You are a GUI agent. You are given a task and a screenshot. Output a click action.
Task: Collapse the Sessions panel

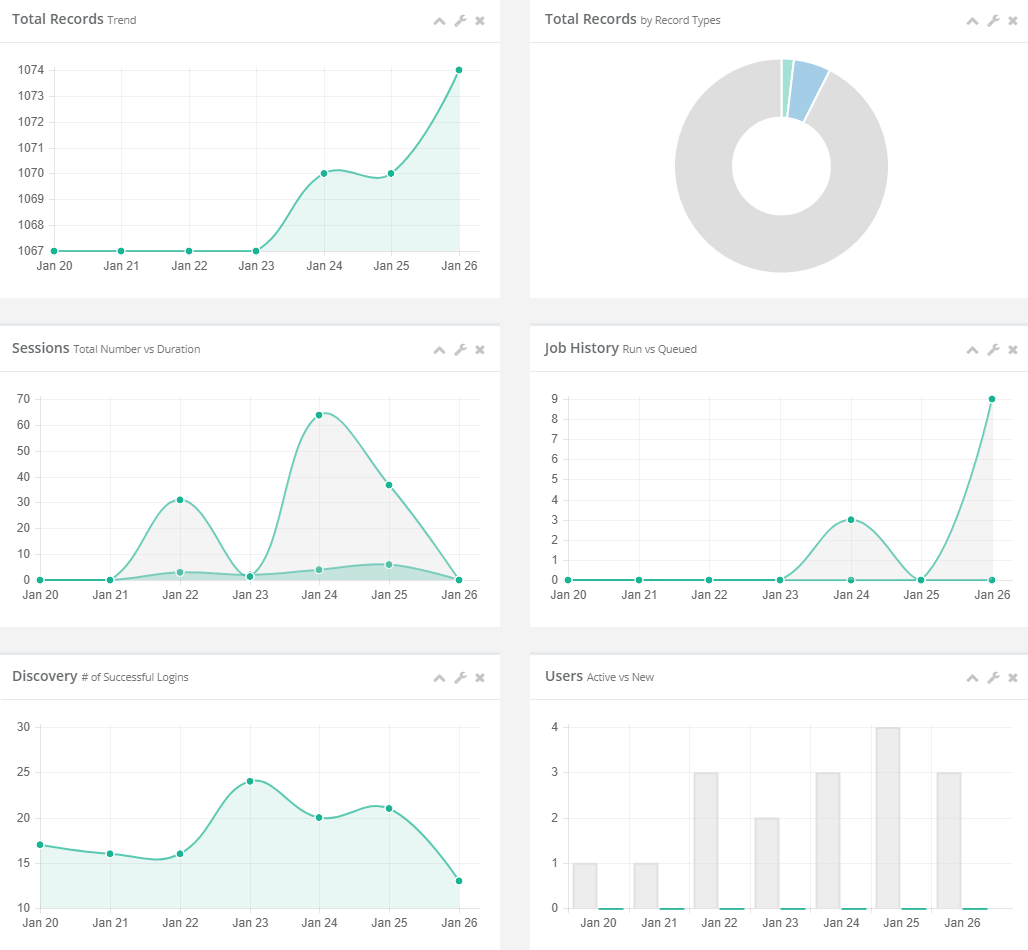(x=439, y=350)
